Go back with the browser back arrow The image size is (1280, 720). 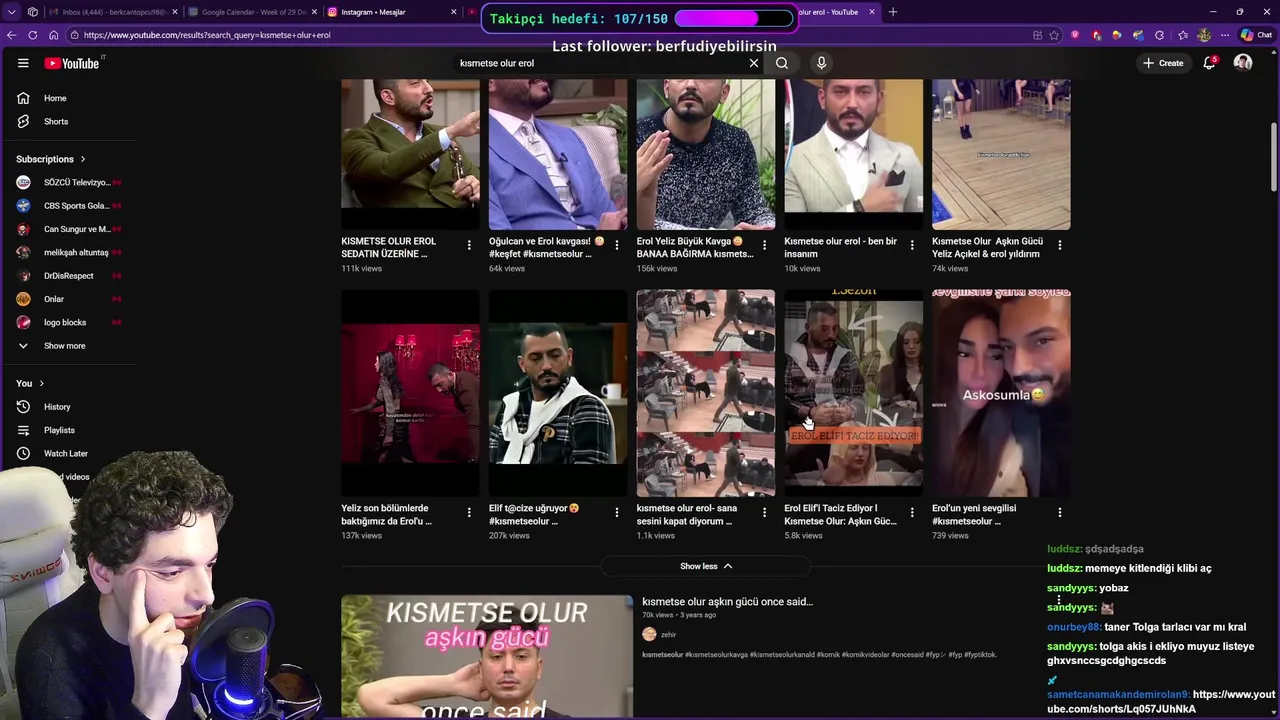point(11,35)
